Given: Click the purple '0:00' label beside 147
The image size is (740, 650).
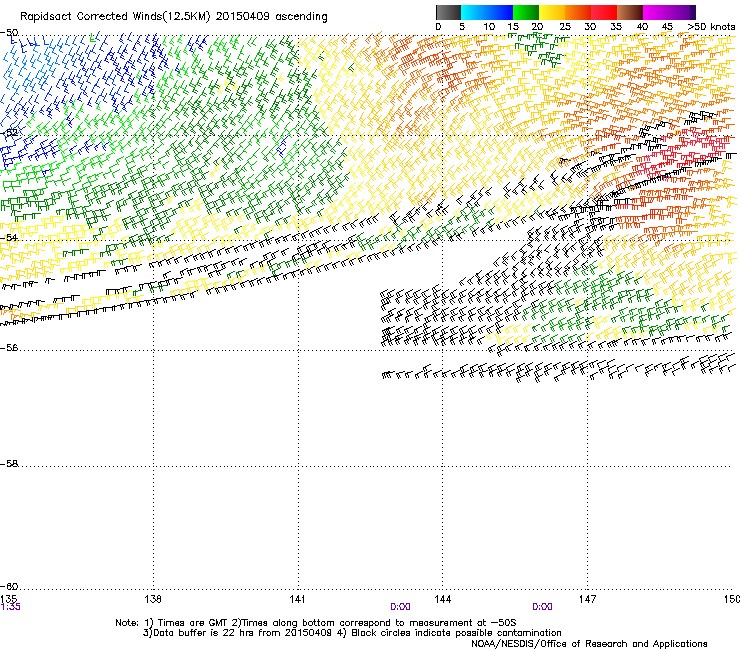Looking at the screenshot, I should 542,607.
